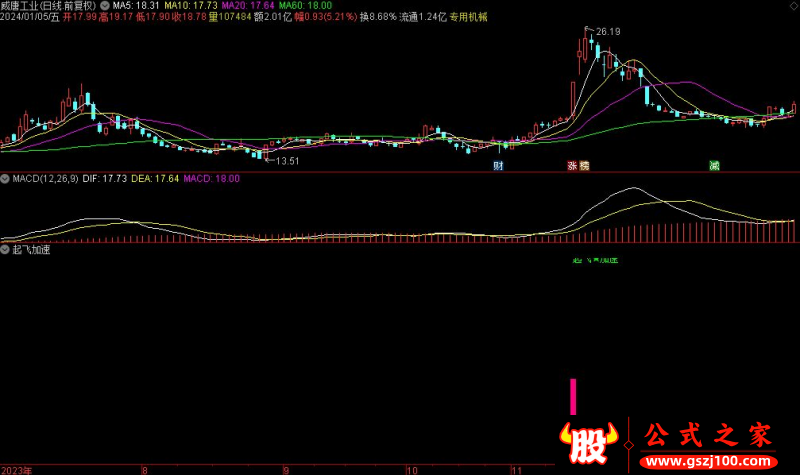The width and height of the screenshot is (800, 475).
Task: Click the float shares 流通1.24亿
Action: (x=423, y=17)
